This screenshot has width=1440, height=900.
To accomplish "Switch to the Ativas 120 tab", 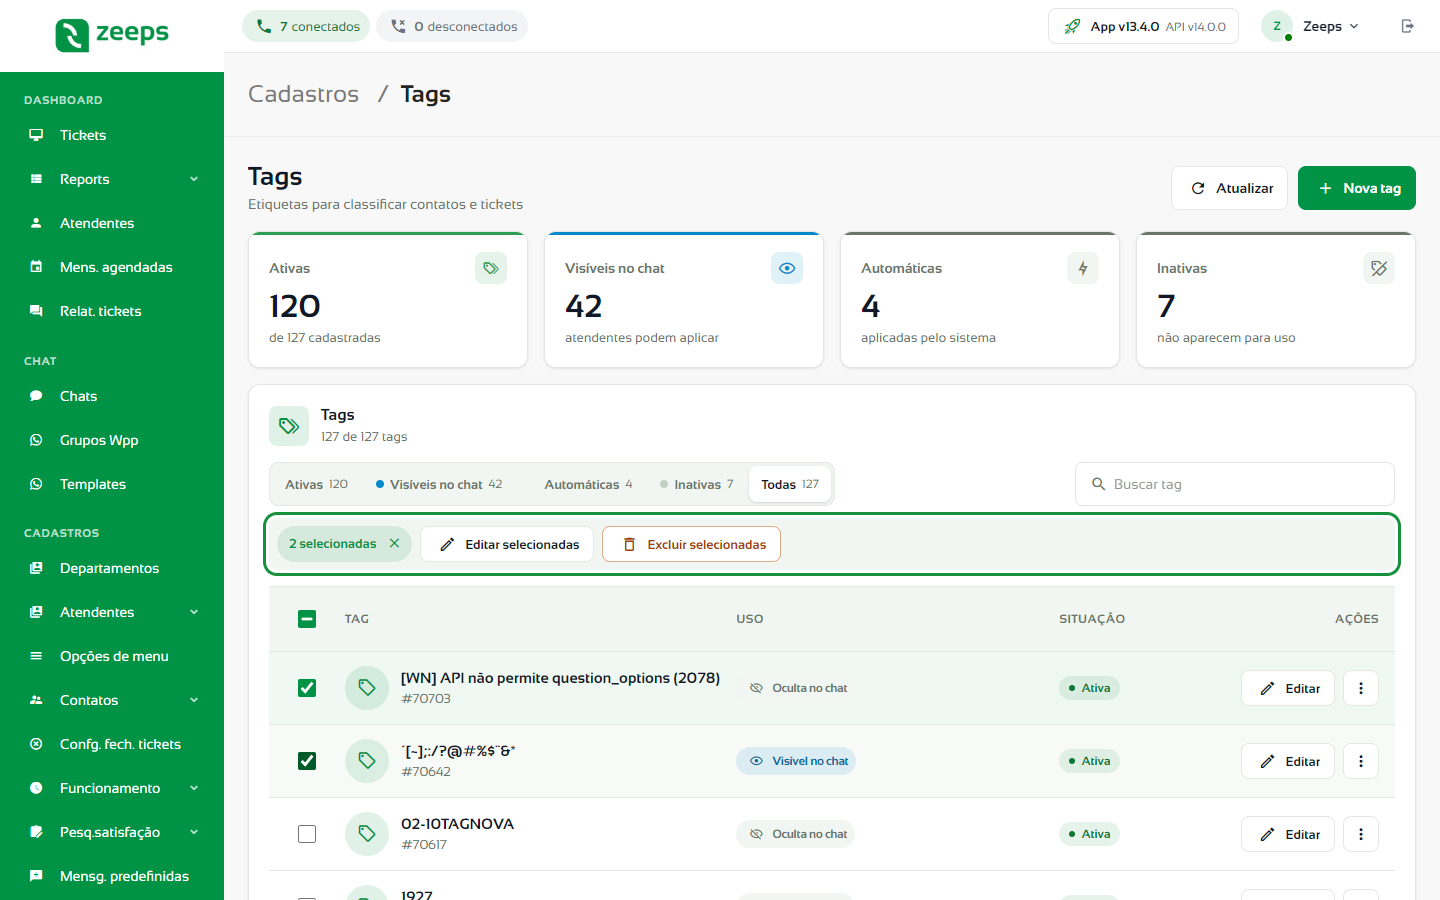I will click(316, 484).
